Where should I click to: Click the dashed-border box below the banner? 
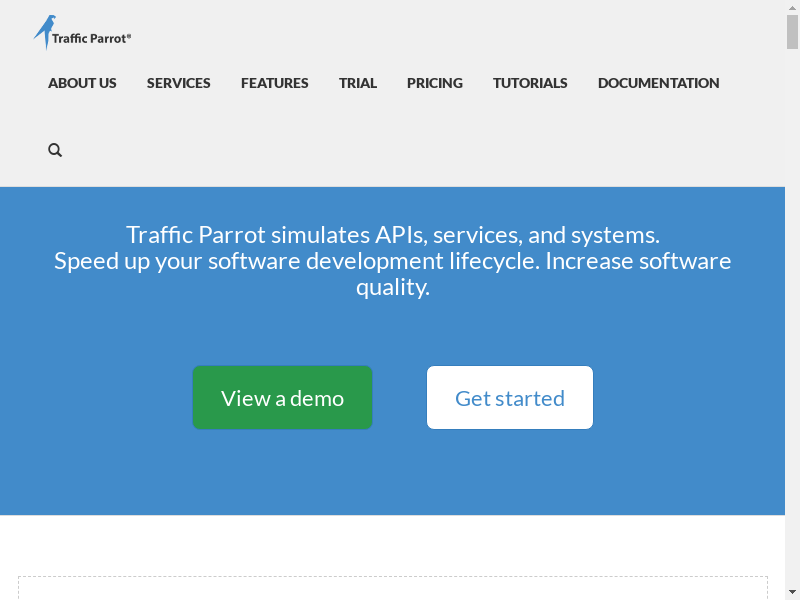tap(392, 587)
